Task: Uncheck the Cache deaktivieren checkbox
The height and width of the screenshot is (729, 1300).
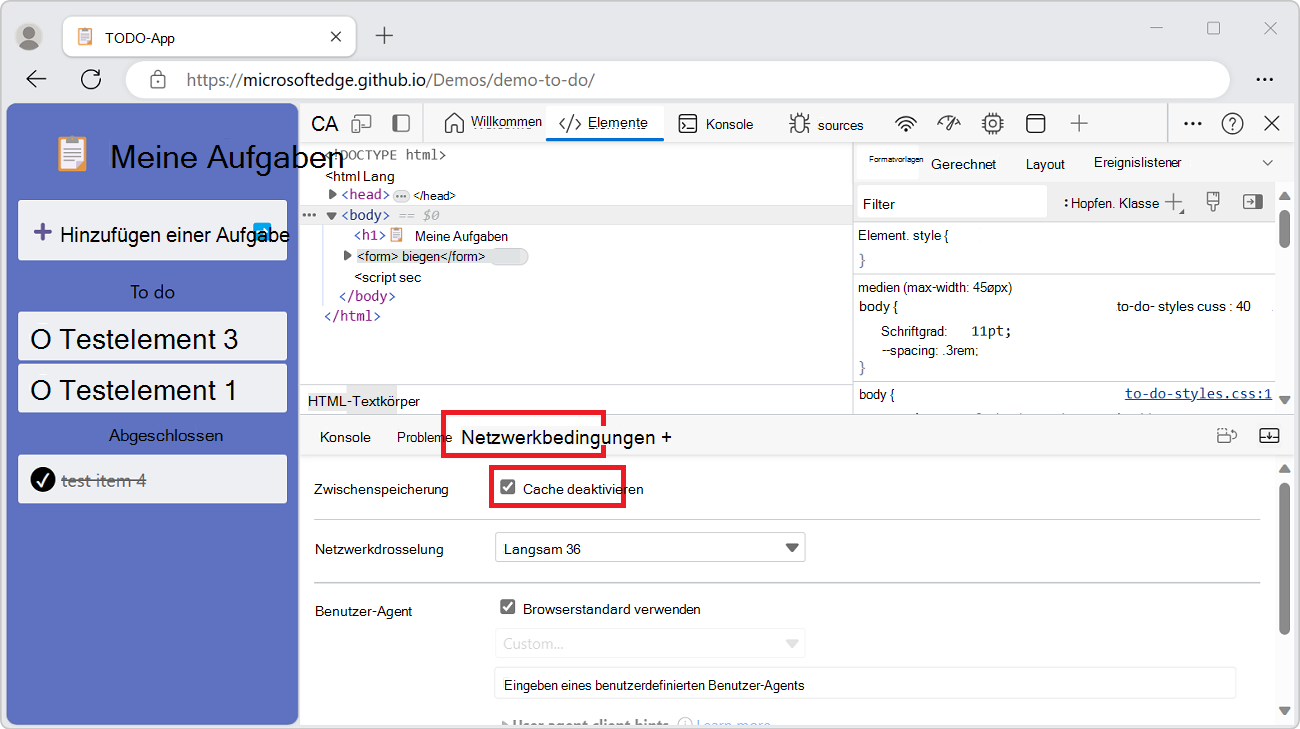Action: pyautogui.click(x=508, y=488)
